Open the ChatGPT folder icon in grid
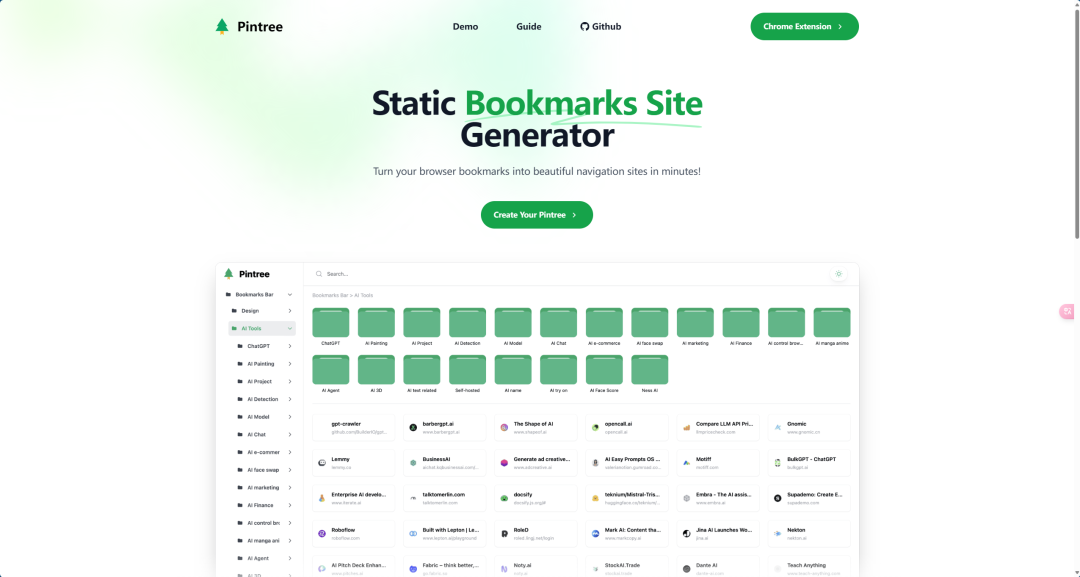1080x577 pixels. click(331, 322)
